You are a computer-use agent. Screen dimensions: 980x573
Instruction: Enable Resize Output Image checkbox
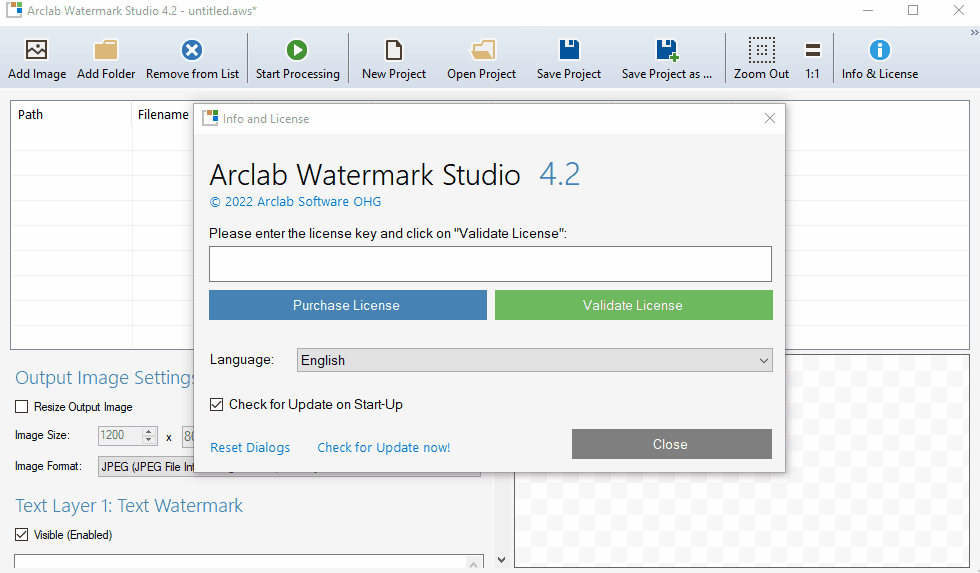(22, 407)
